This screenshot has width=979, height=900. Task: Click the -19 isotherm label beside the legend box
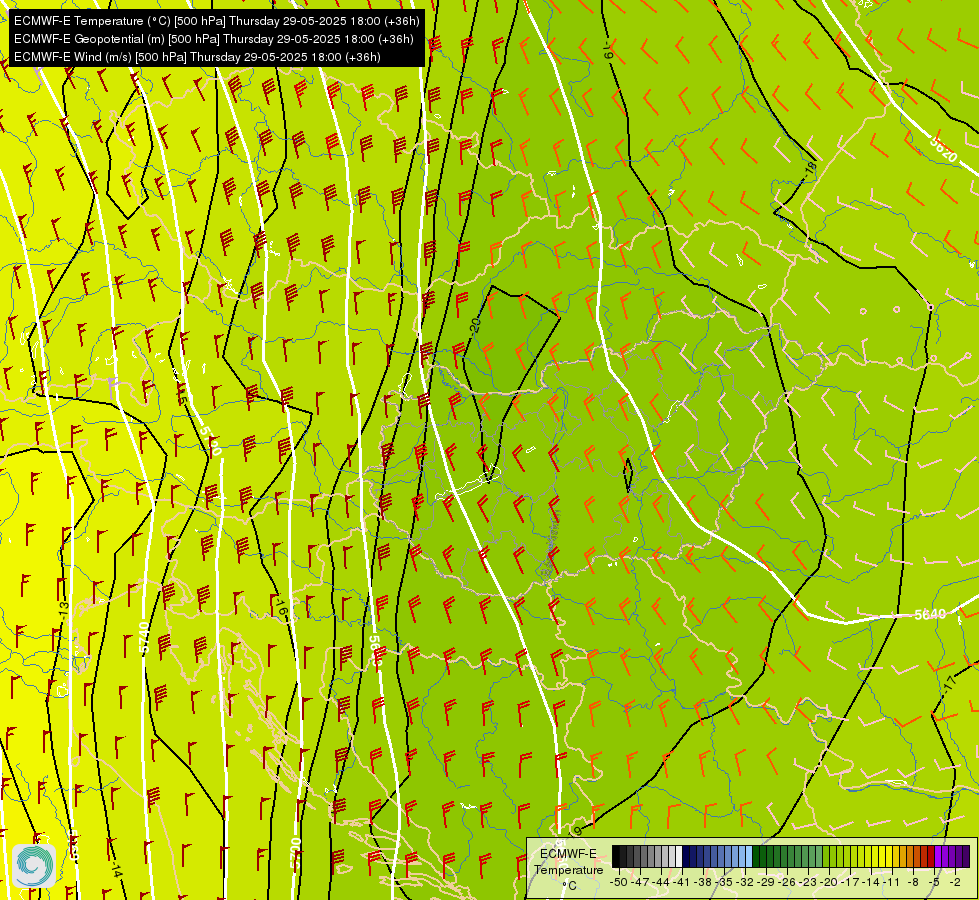click(x=575, y=831)
